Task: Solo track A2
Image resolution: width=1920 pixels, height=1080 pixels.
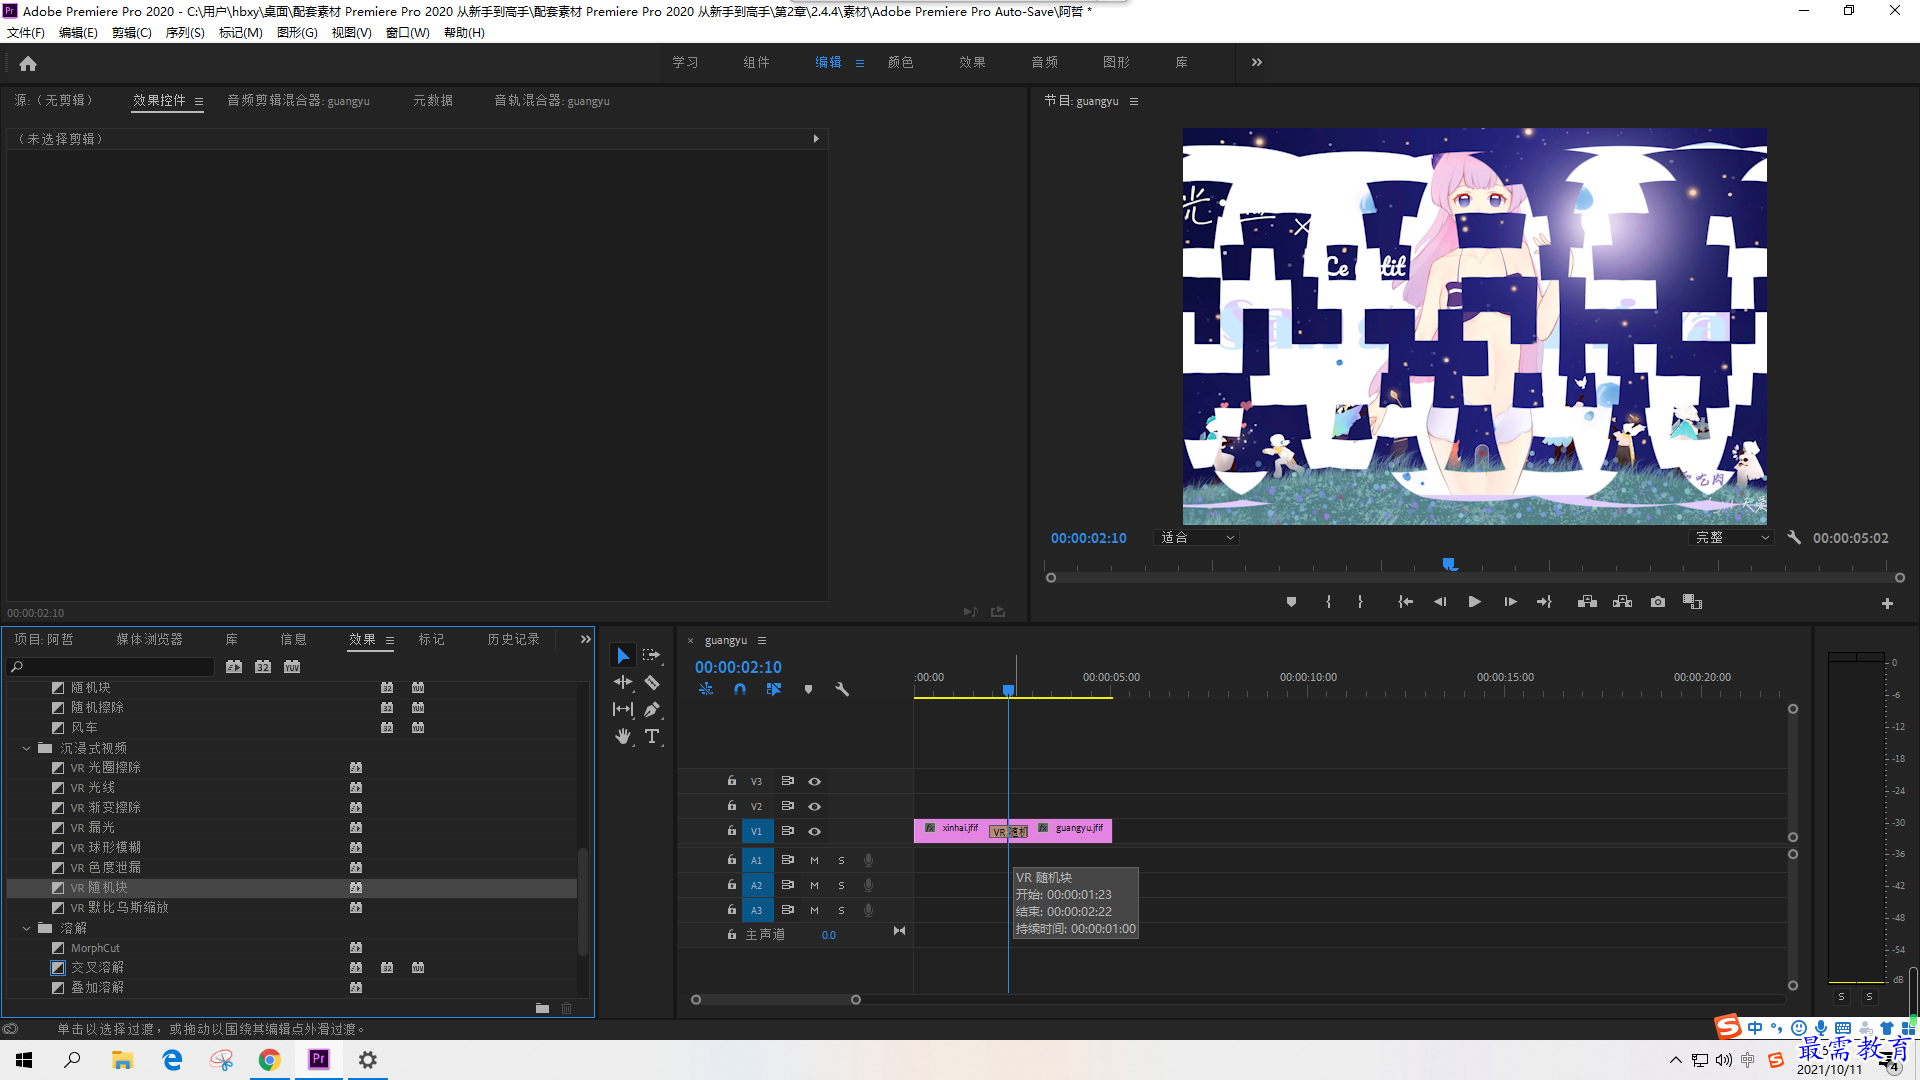Action: [841, 885]
